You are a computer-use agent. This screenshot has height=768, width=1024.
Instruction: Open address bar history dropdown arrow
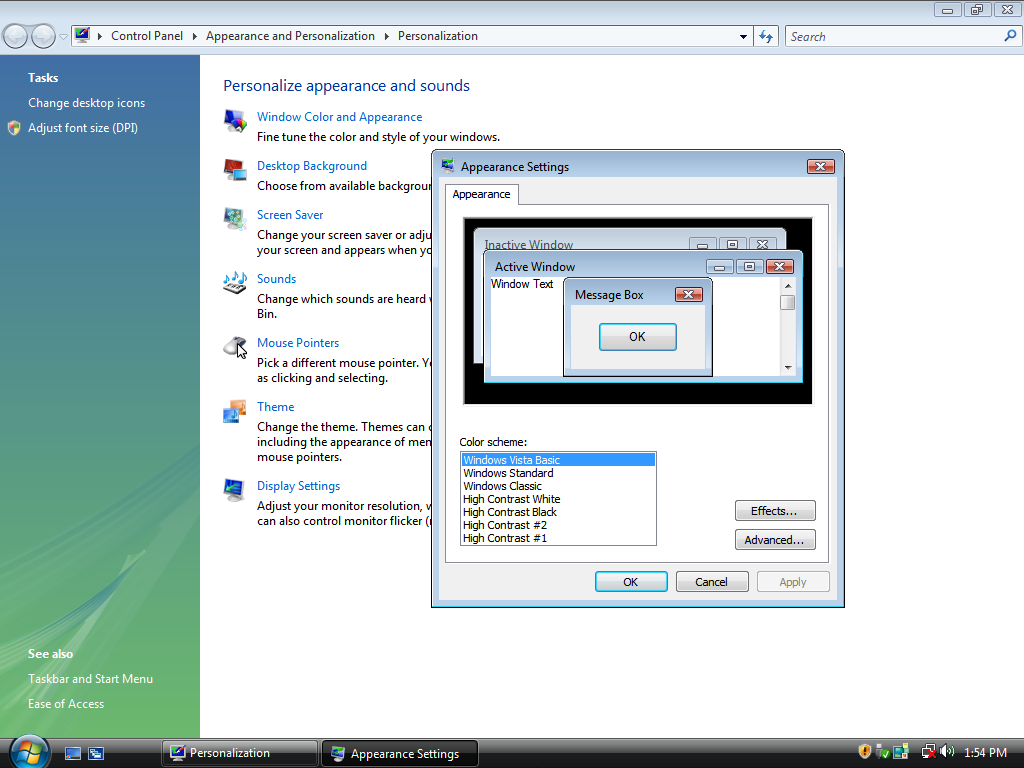pyautogui.click(x=743, y=37)
